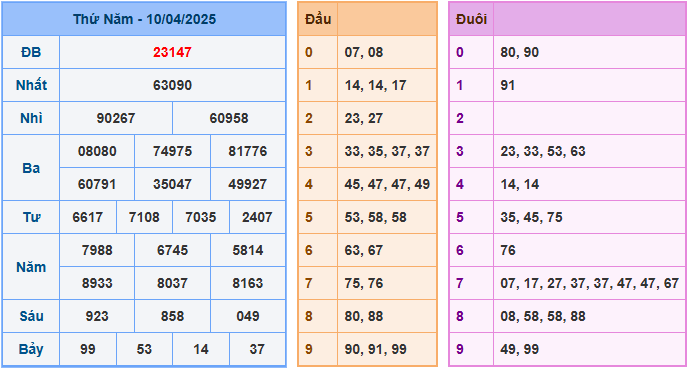Viewport: 689px width, 369px height.
Task: Select the Sáu prize number 923
Action: point(97,316)
